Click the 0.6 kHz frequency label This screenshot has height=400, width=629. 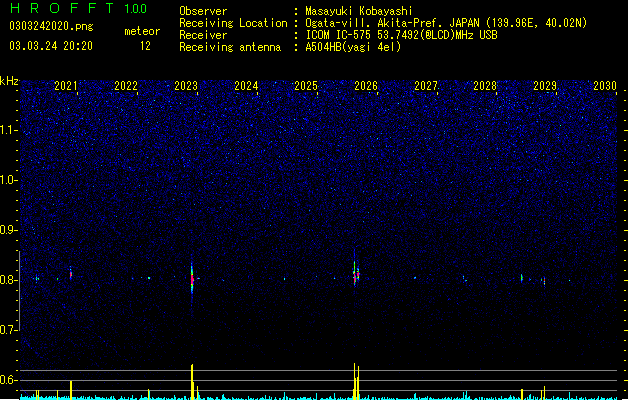point(9,380)
